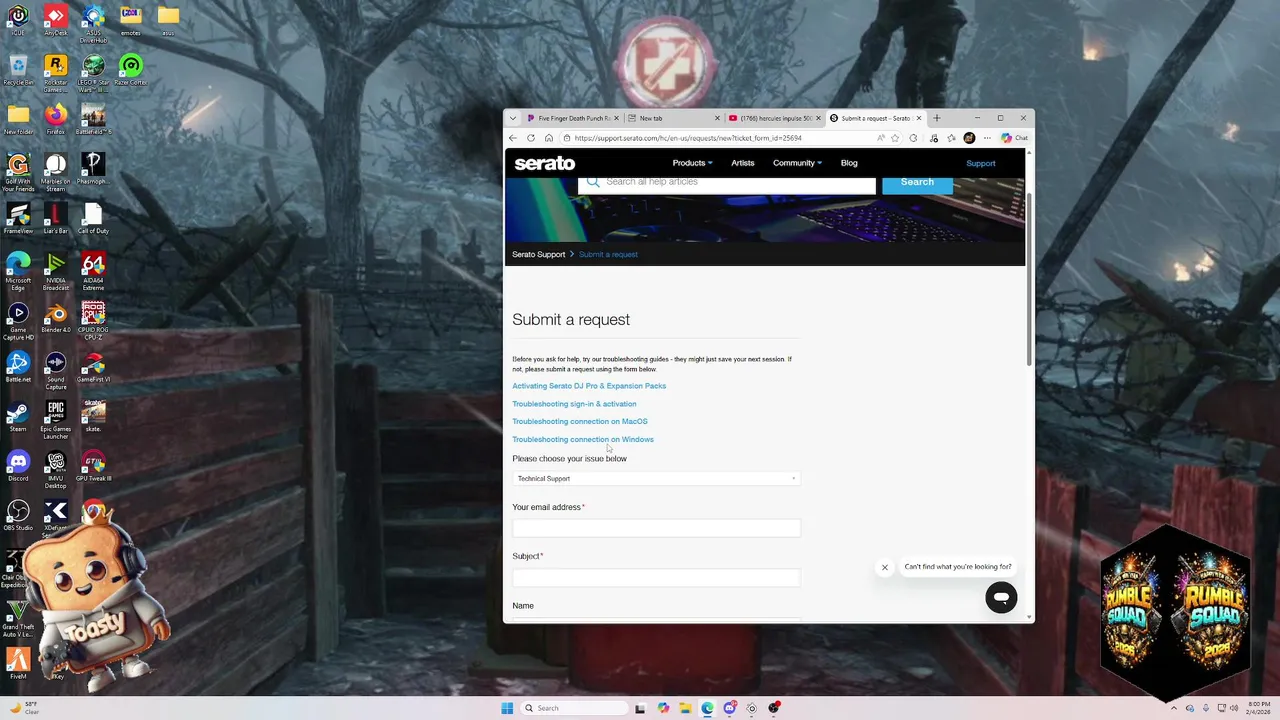
Task: Select the FiveM desktop icon
Action: [x=18, y=662]
